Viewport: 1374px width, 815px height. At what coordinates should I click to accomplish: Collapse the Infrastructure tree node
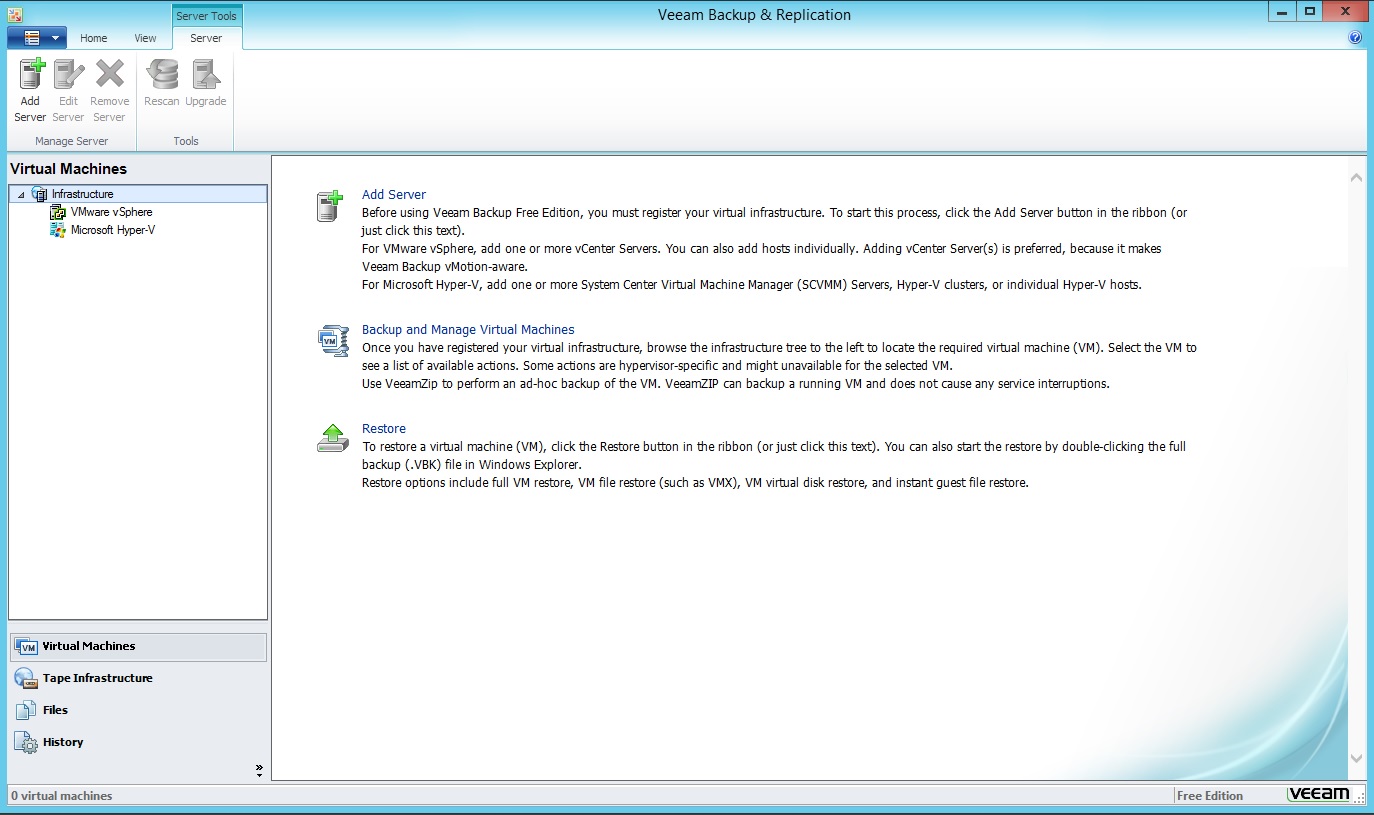21,195
